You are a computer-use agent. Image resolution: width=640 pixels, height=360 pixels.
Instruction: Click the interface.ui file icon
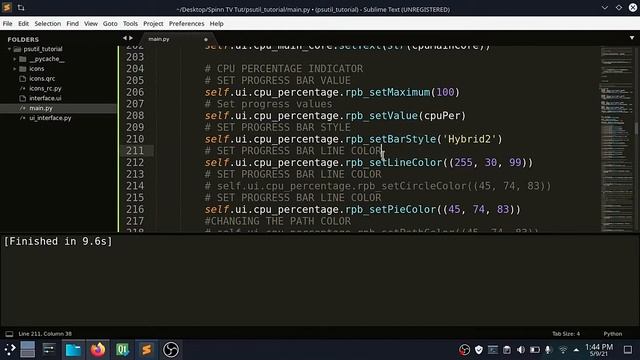click(23, 98)
